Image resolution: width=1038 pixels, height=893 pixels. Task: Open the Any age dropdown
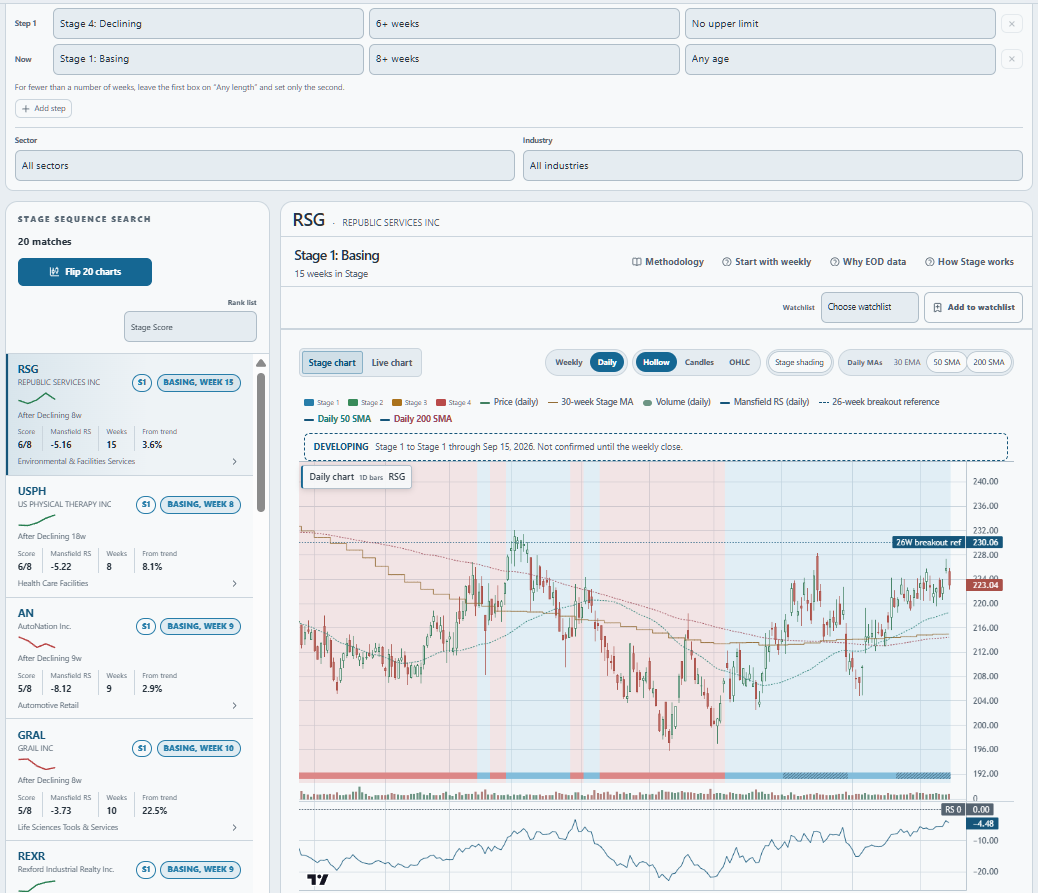pyautogui.click(x=840, y=59)
